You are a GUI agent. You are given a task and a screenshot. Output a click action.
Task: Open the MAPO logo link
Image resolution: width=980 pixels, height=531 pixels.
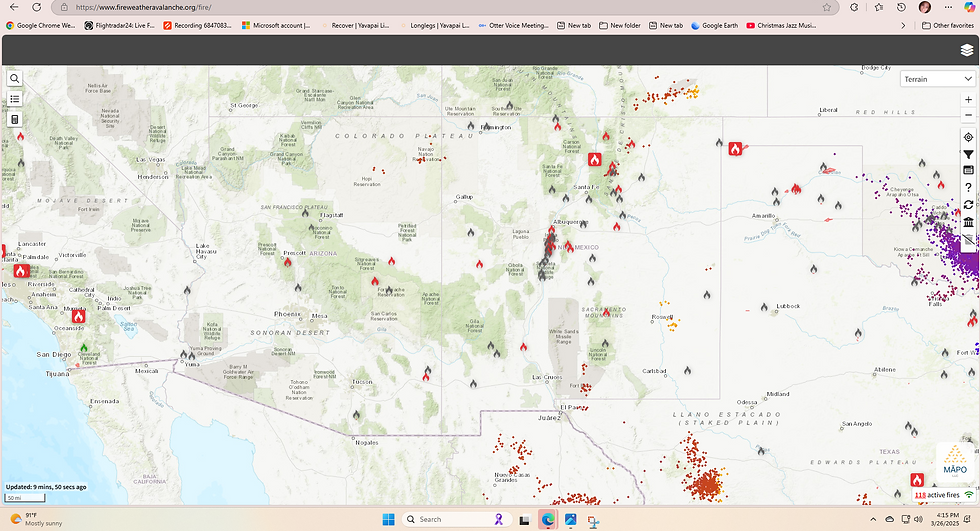(954, 463)
